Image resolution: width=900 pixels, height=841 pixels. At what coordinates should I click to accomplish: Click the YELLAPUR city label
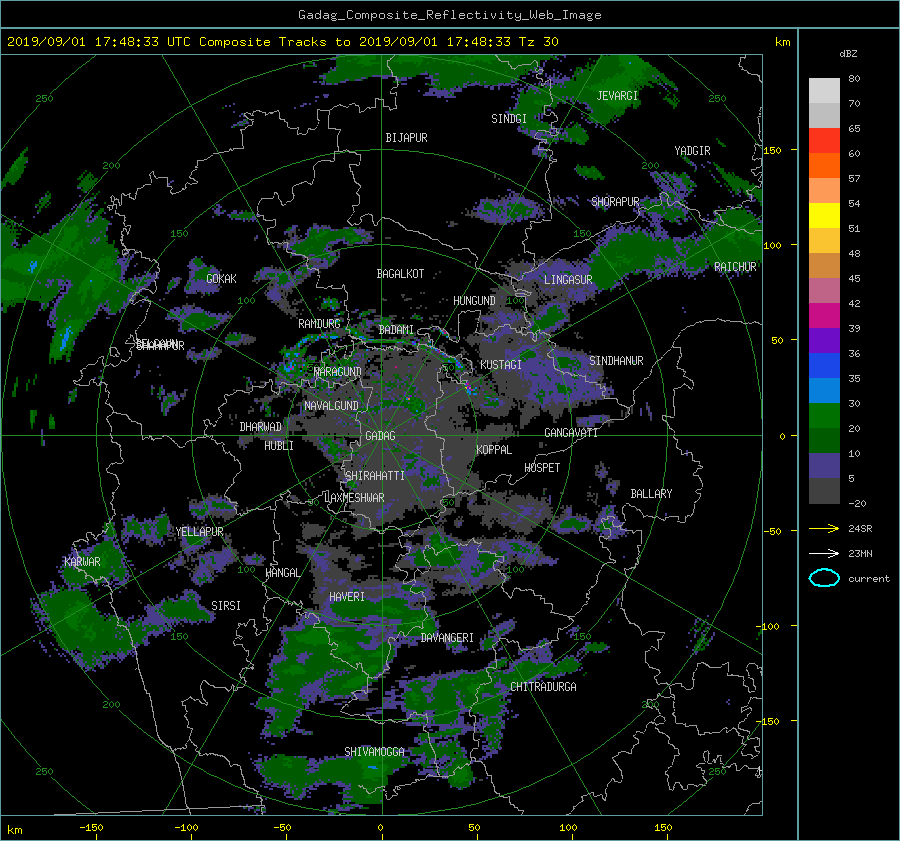200,532
